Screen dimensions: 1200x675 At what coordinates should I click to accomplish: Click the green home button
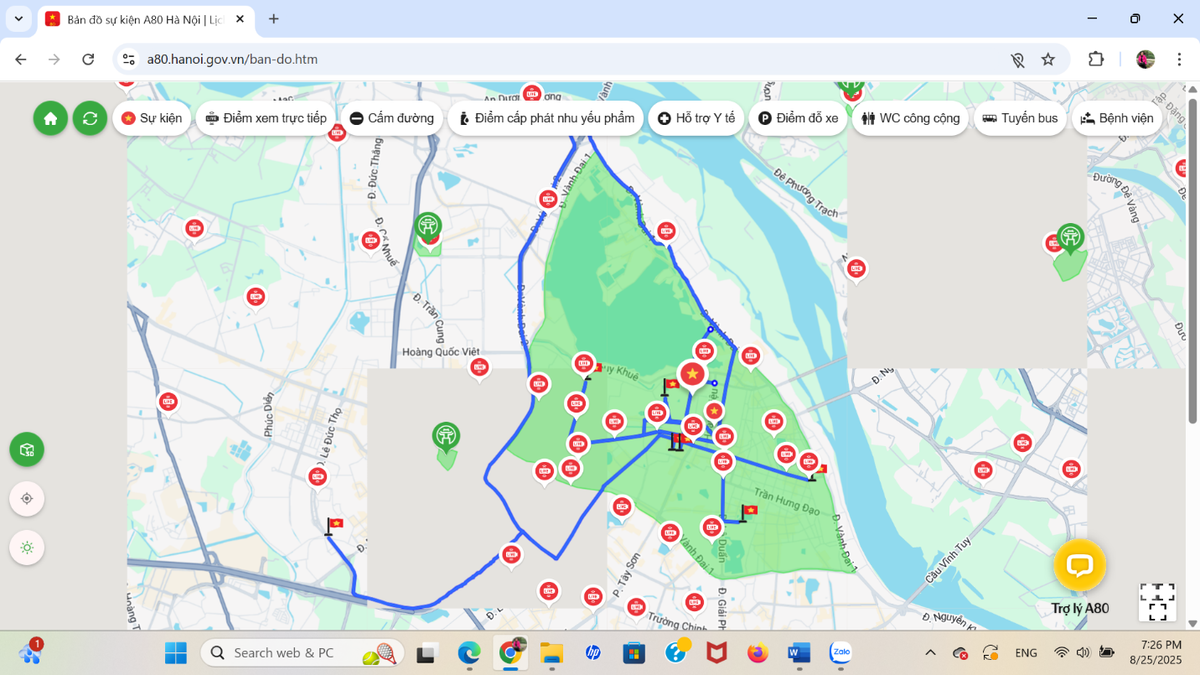[50, 118]
